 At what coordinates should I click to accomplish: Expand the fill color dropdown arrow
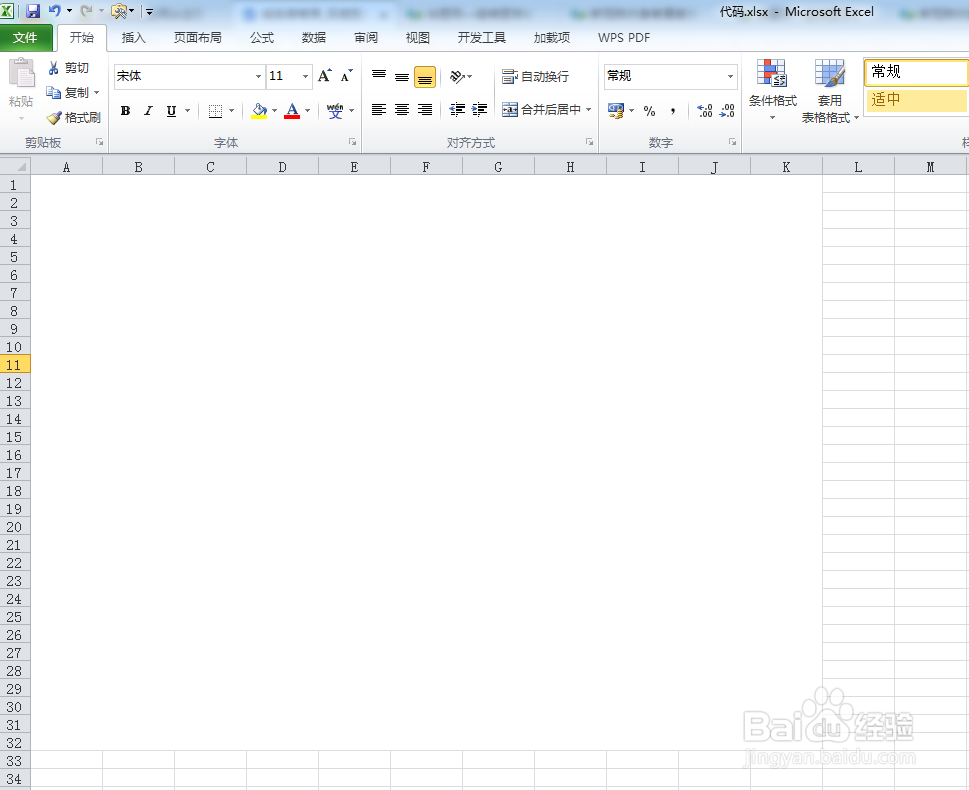point(274,111)
